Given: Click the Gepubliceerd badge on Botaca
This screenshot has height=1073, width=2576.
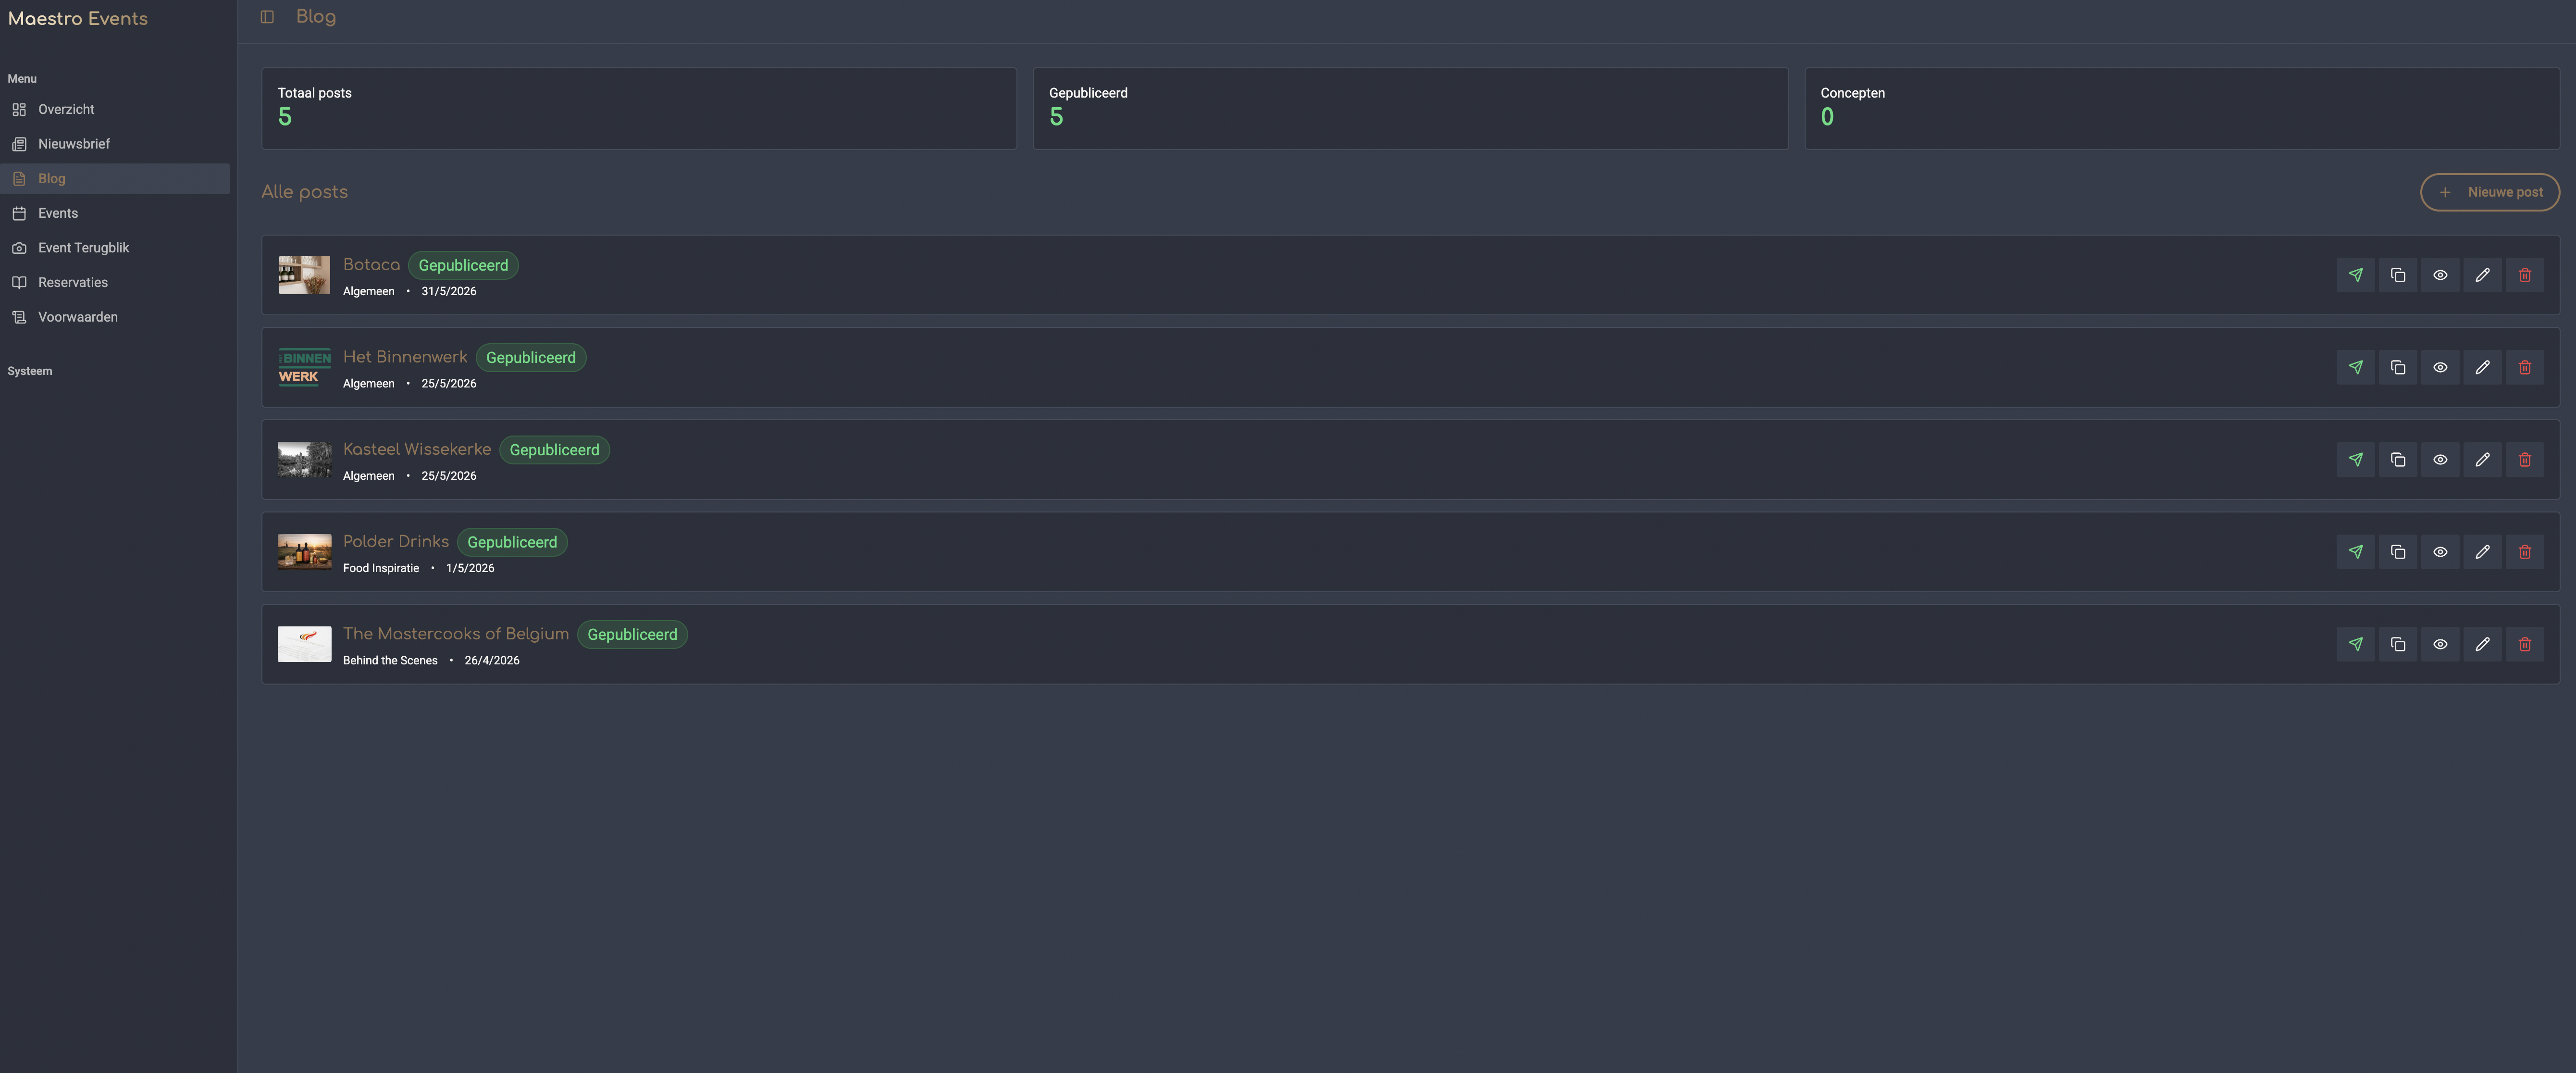Looking at the screenshot, I should [x=463, y=265].
